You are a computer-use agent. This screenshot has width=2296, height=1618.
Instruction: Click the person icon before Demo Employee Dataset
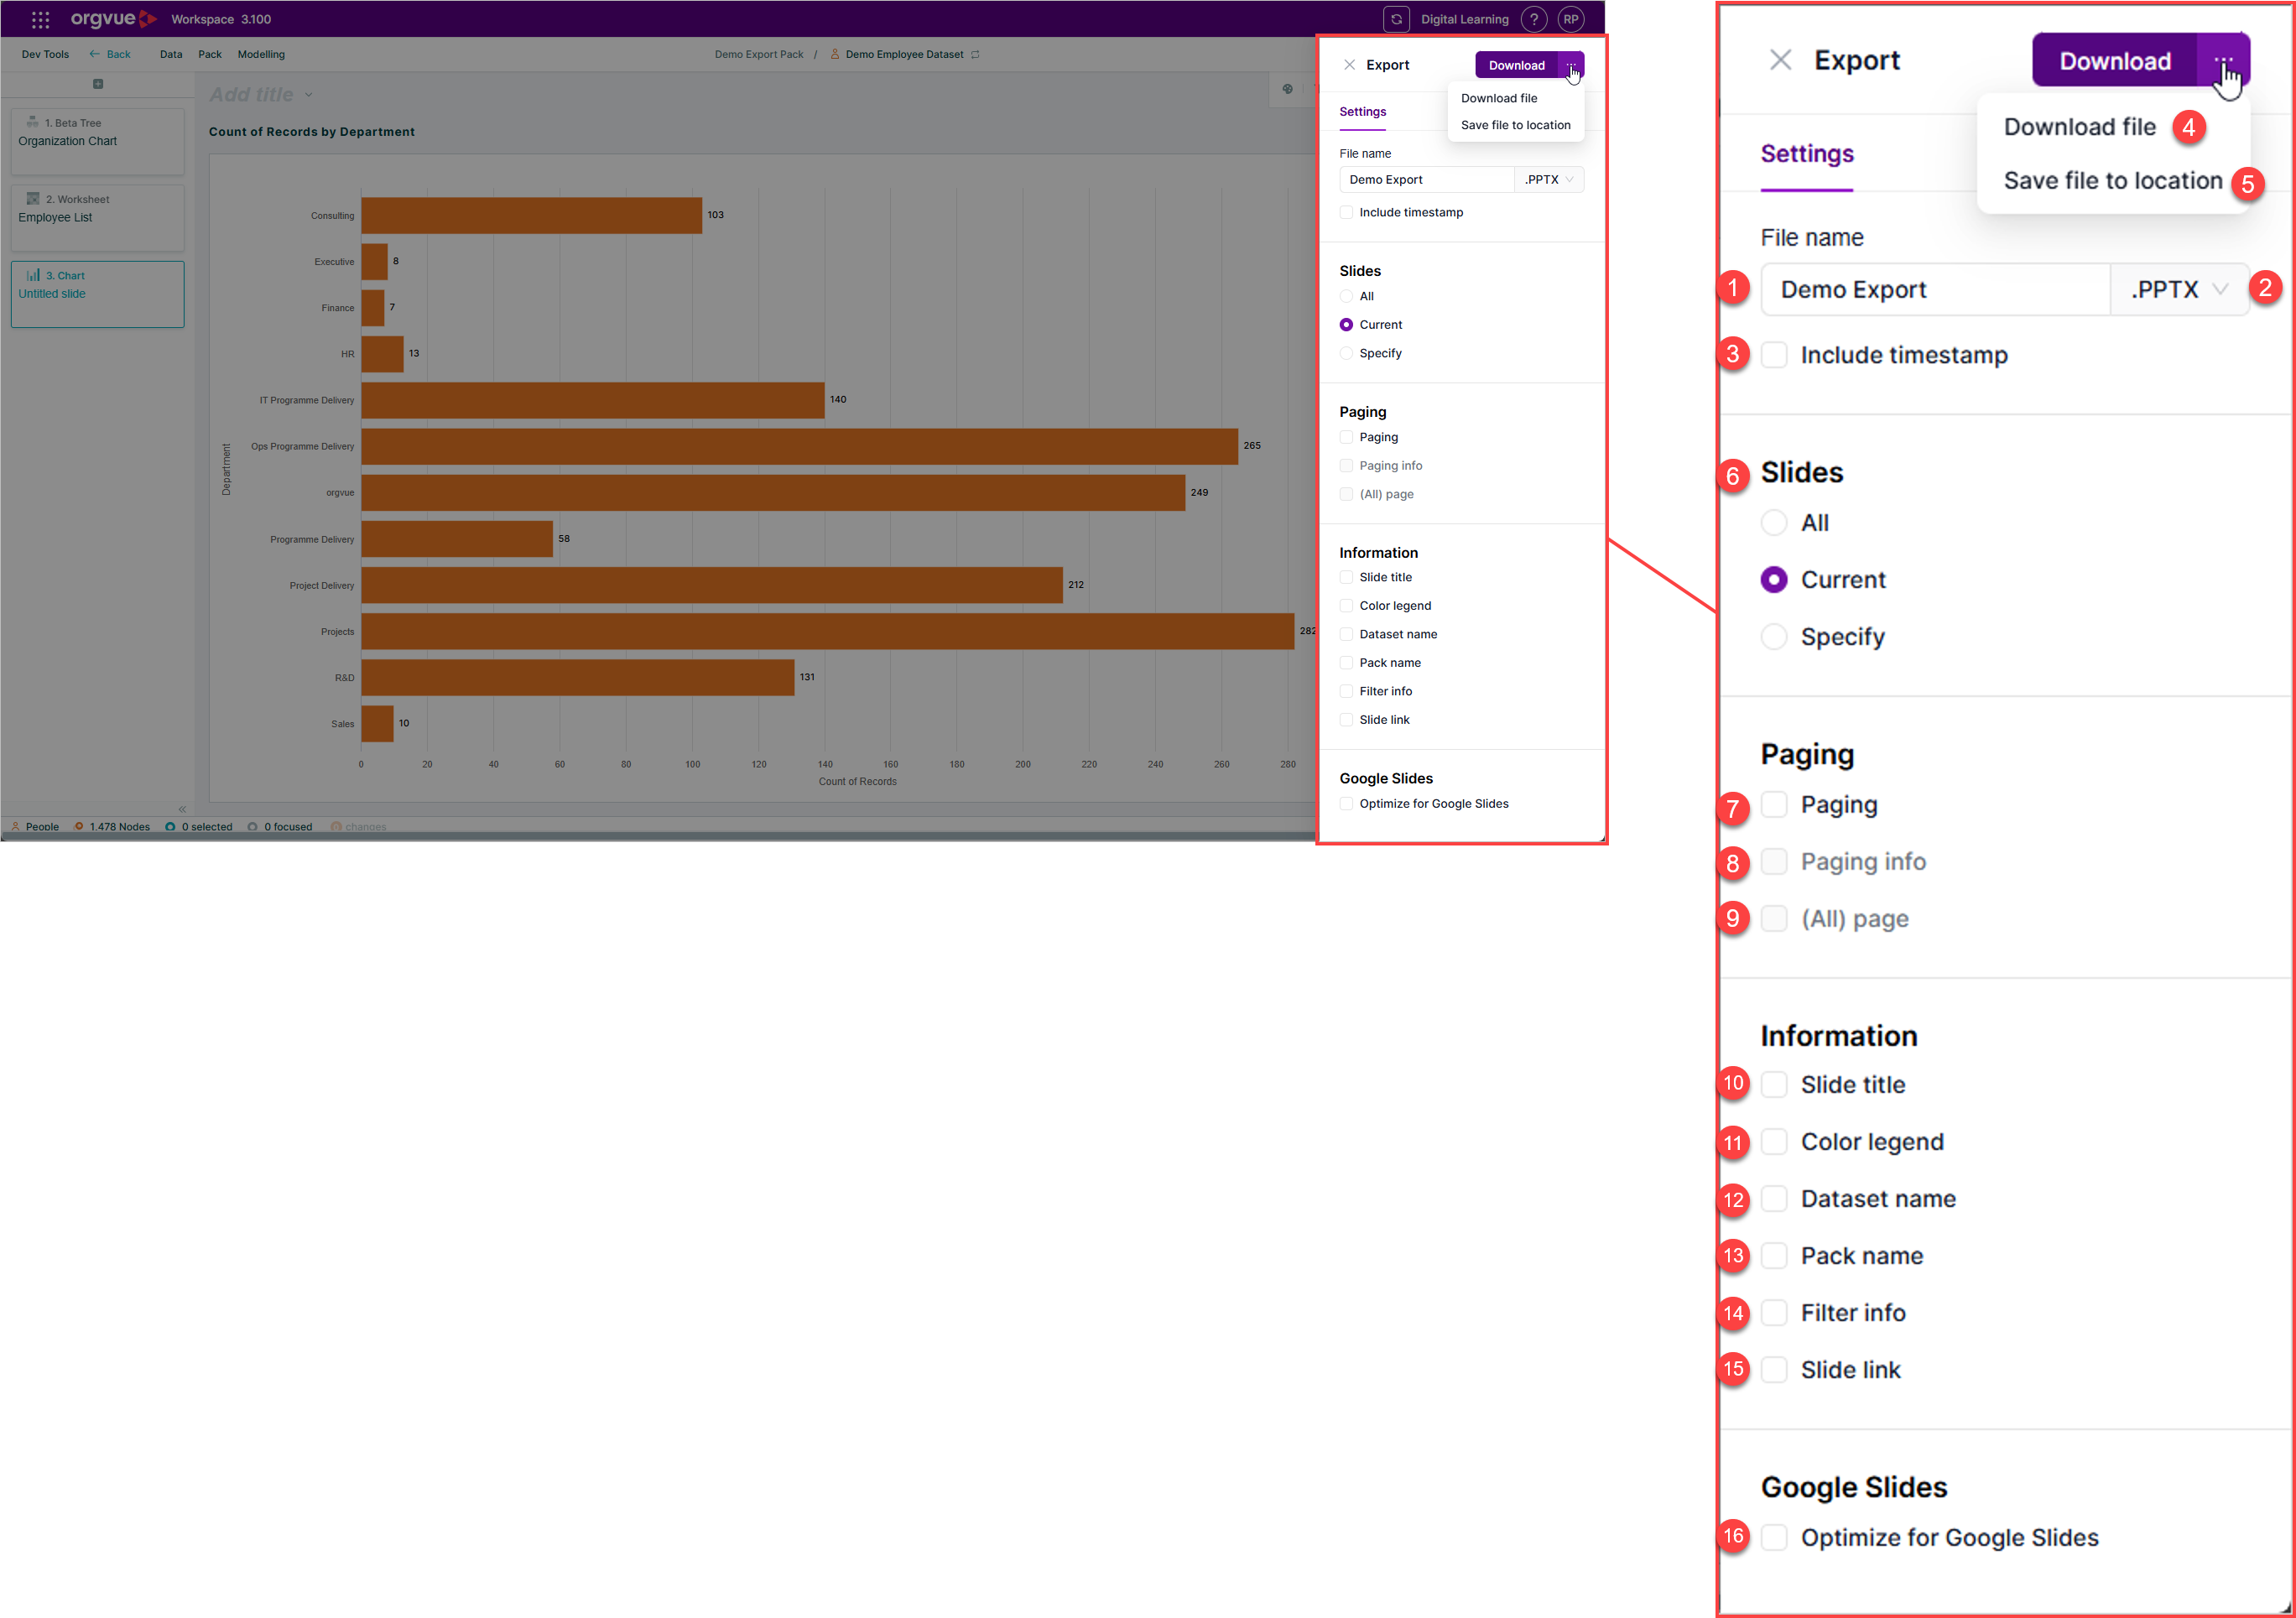point(835,55)
